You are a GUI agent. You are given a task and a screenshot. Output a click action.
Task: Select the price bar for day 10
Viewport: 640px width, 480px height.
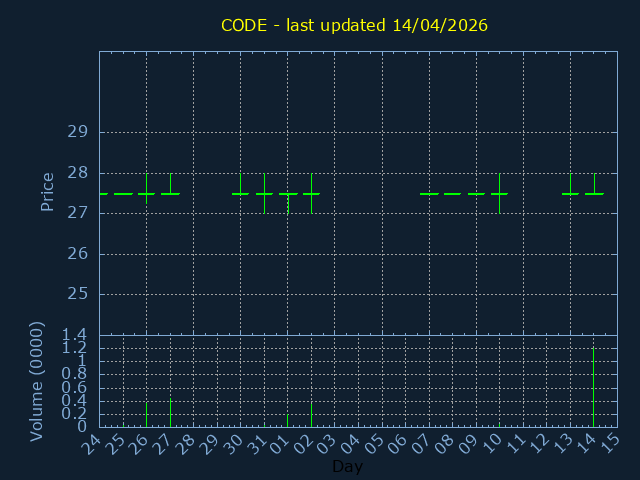coord(499,193)
